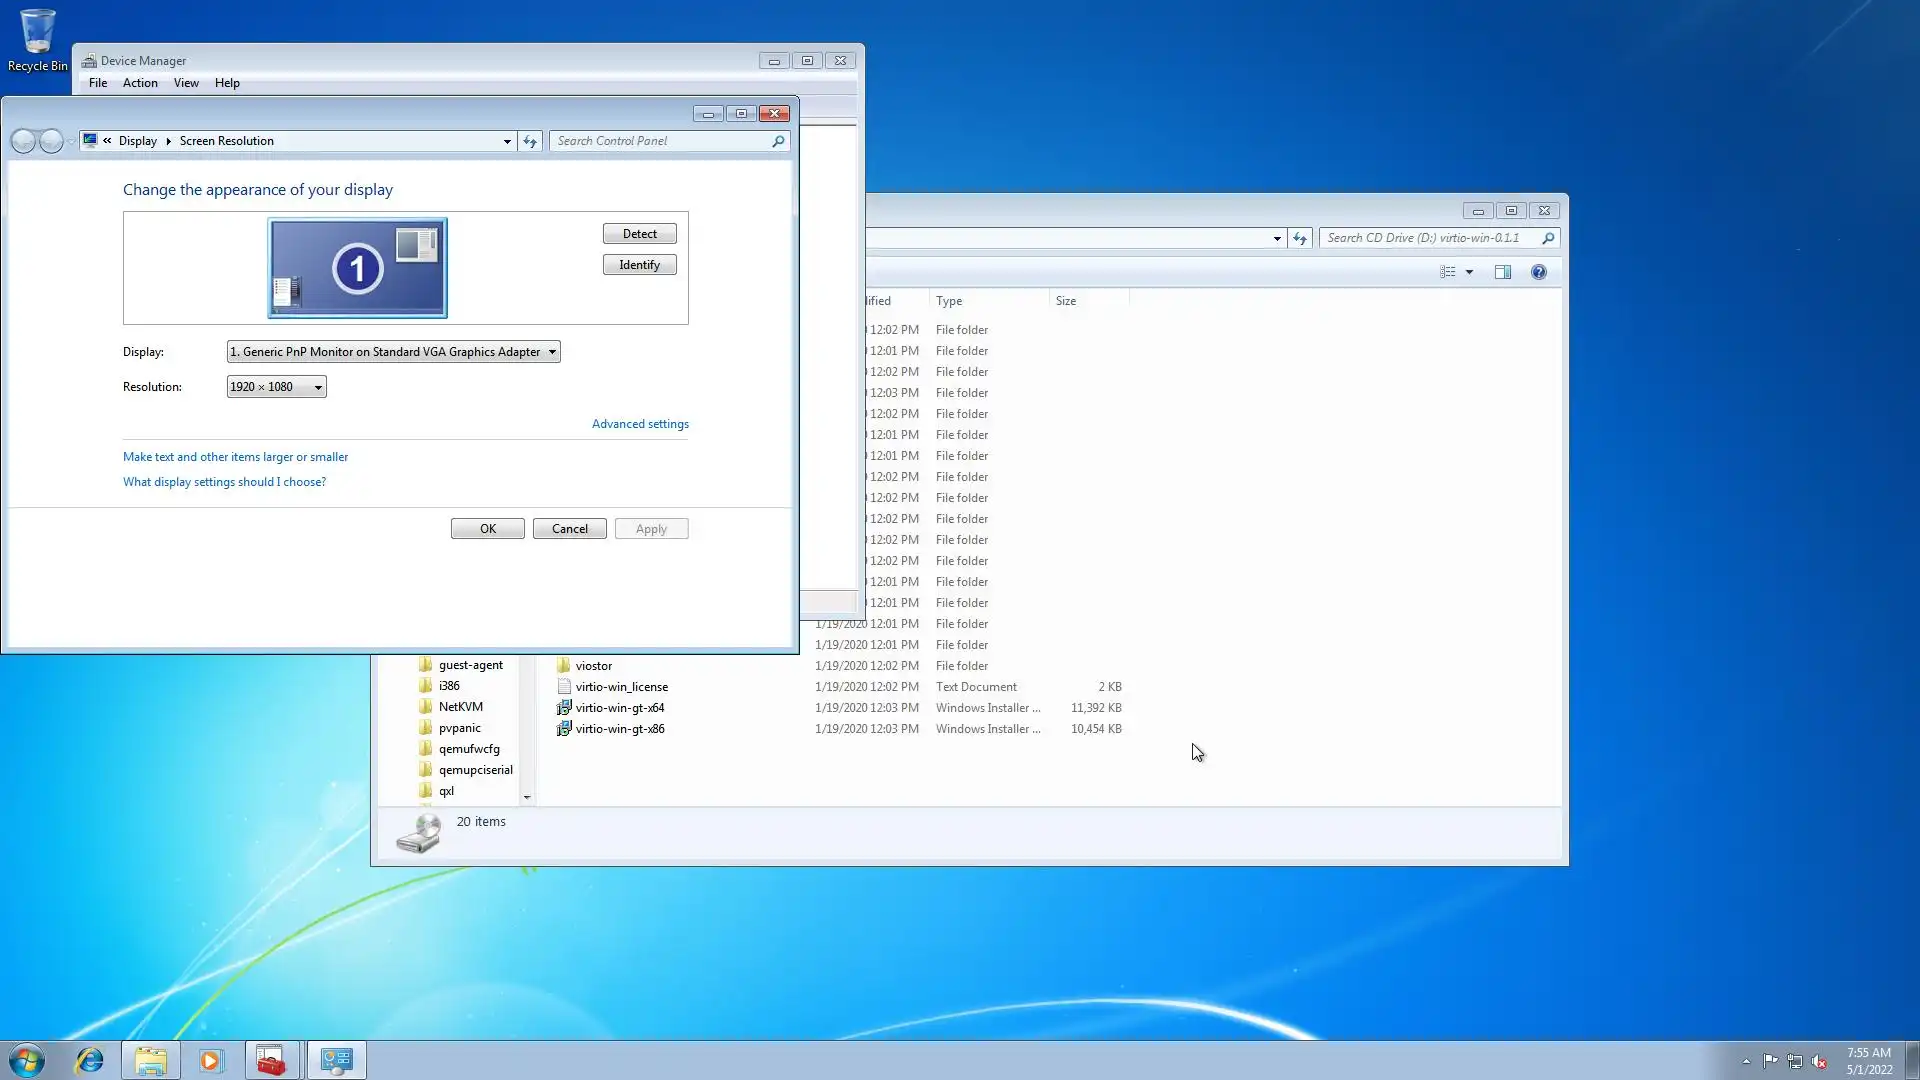The width and height of the screenshot is (1920, 1080).
Task: Open virtio-win-gt-x64 installer file
Action: click(619, 708)
